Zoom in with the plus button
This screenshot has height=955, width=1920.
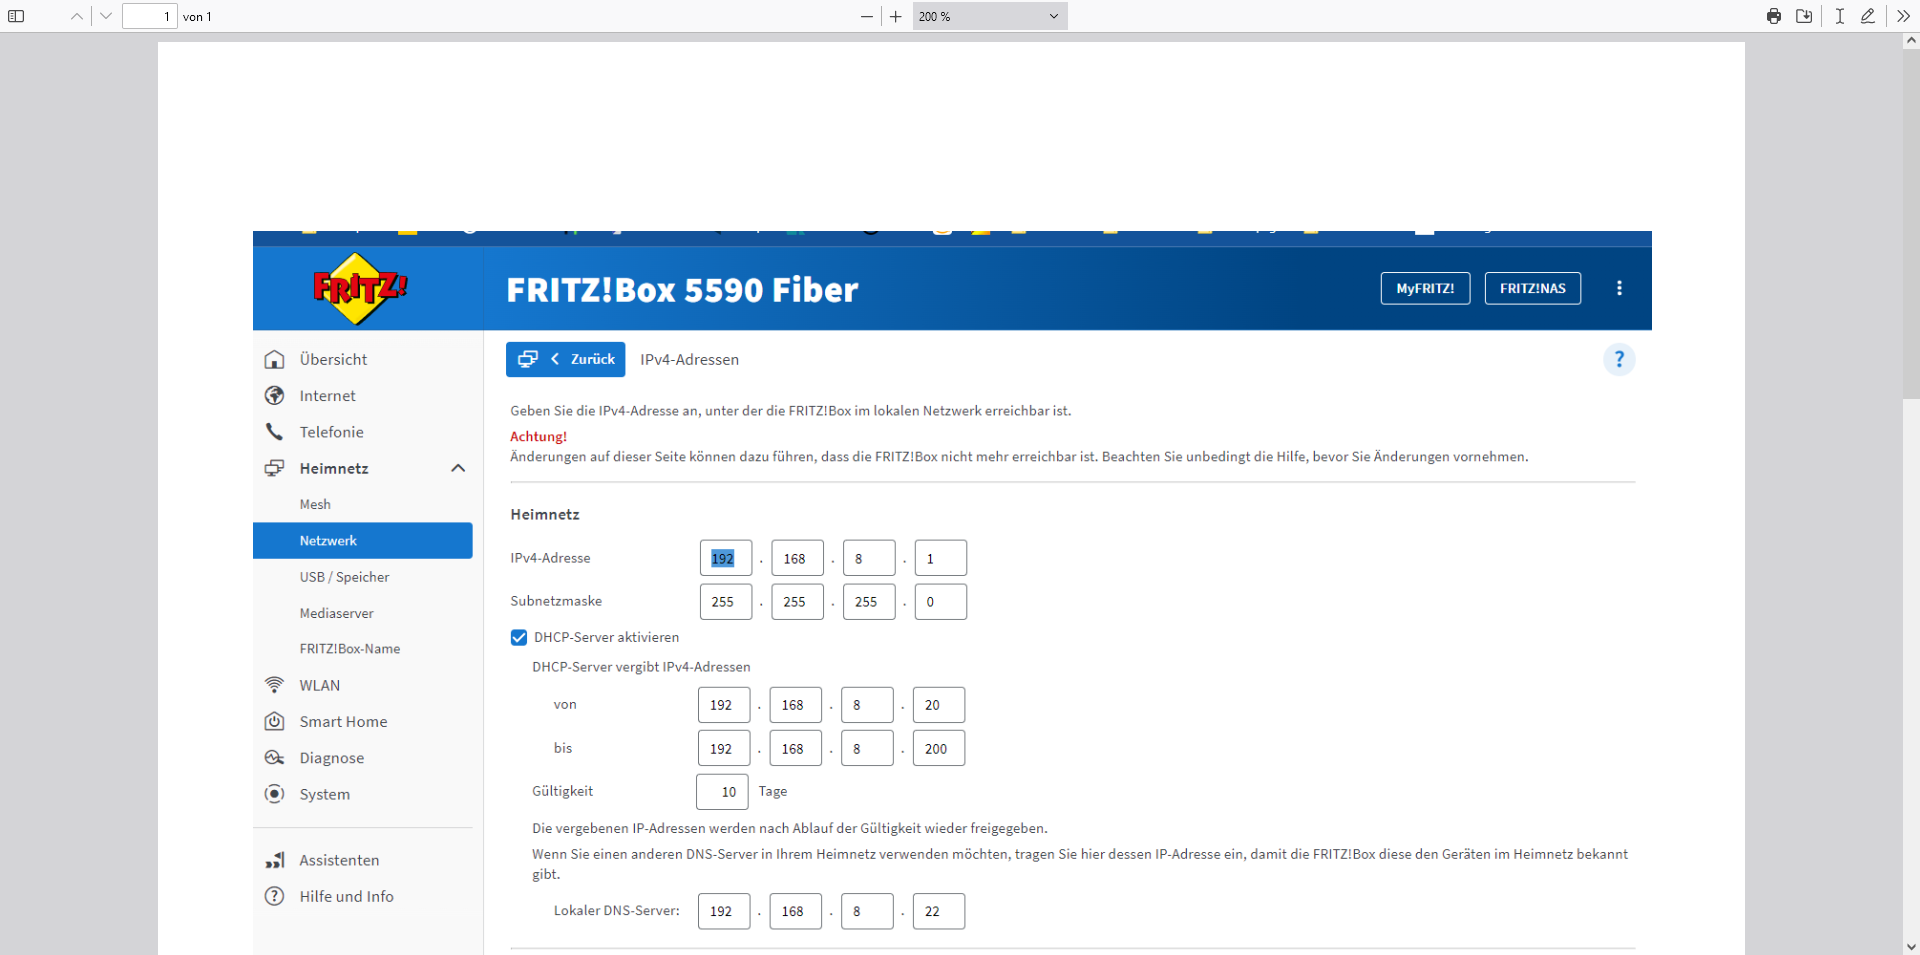[896, 16]
